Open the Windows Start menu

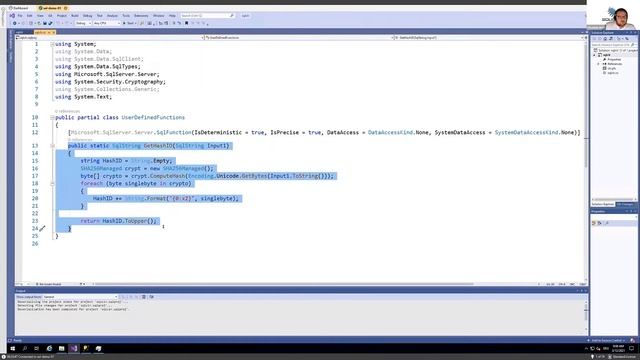12,349
